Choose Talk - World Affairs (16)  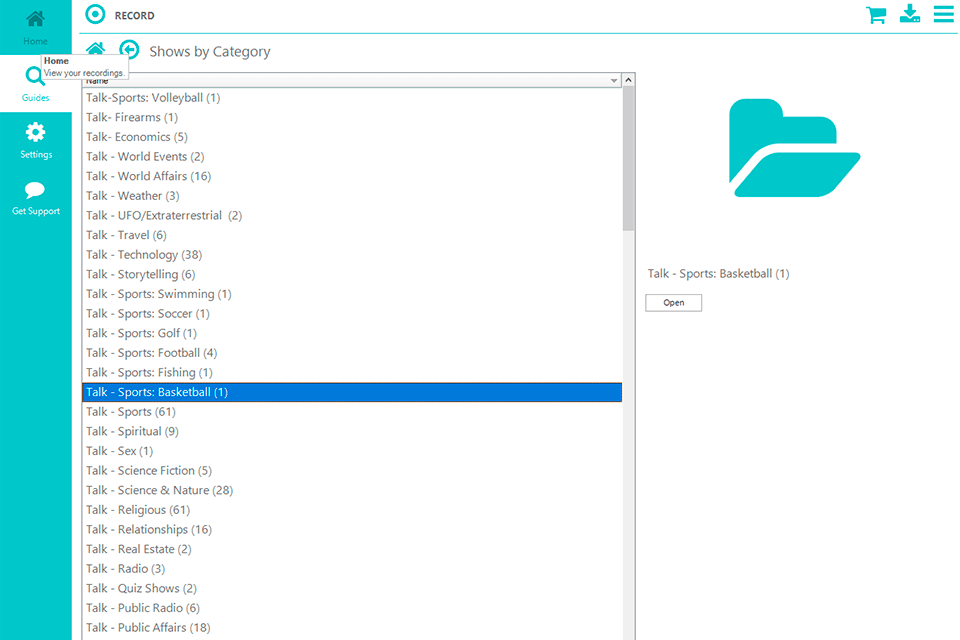(148, 176)
